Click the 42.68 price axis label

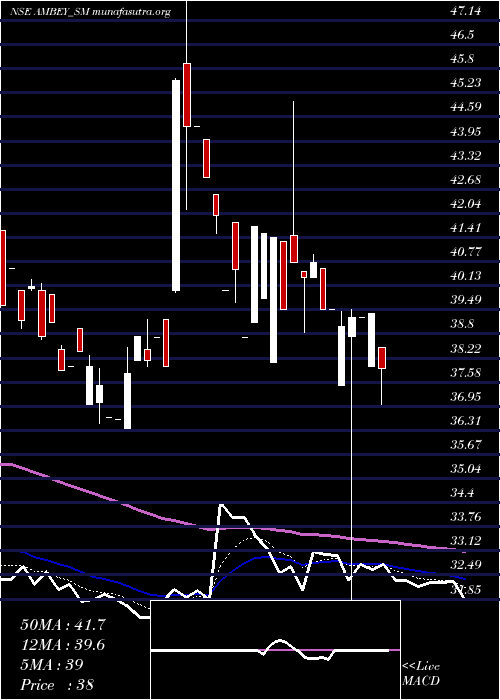pos(465,179)
